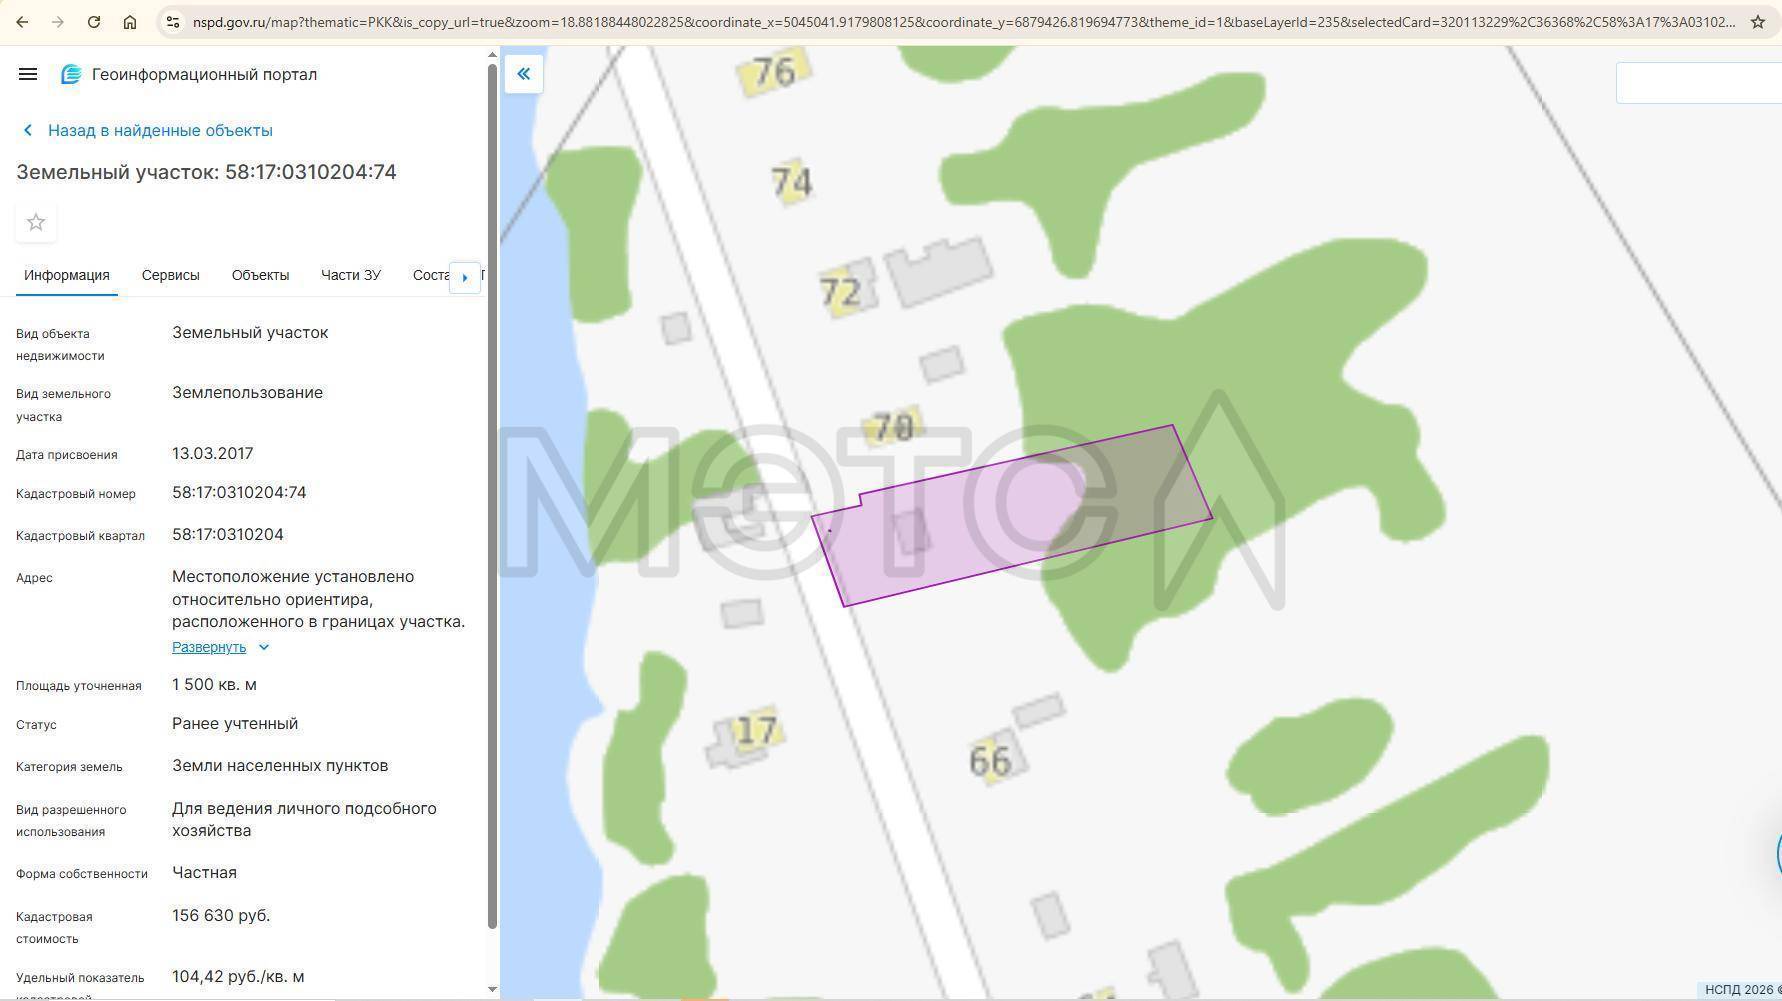Bookmark this page with the star icon

point(1757,22)
